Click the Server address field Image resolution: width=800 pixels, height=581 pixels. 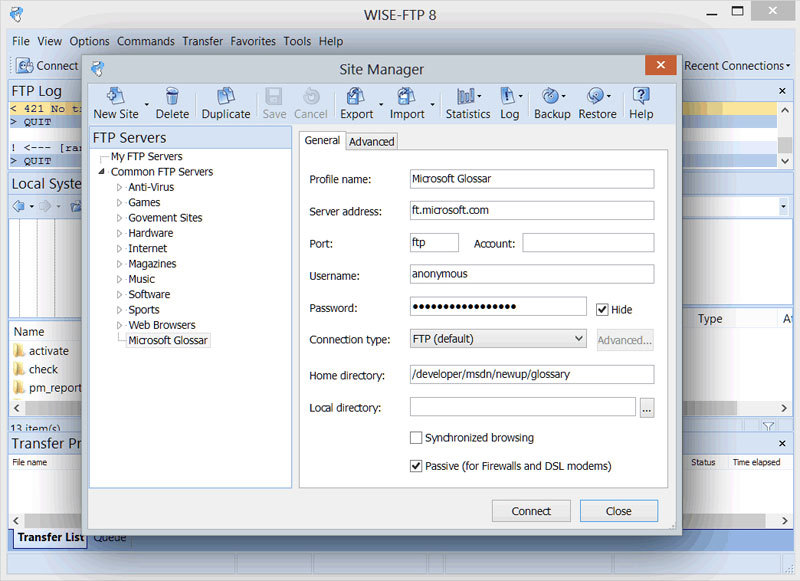(x=532, y=211)
